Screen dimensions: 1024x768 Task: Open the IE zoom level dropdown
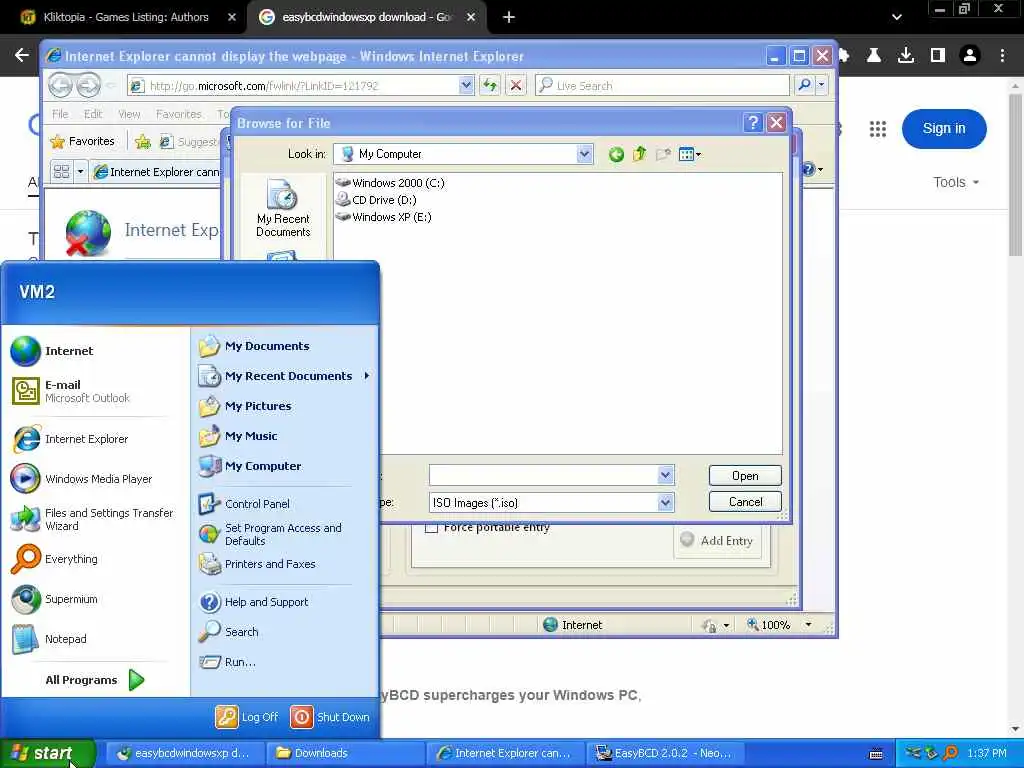coord(808,624)
